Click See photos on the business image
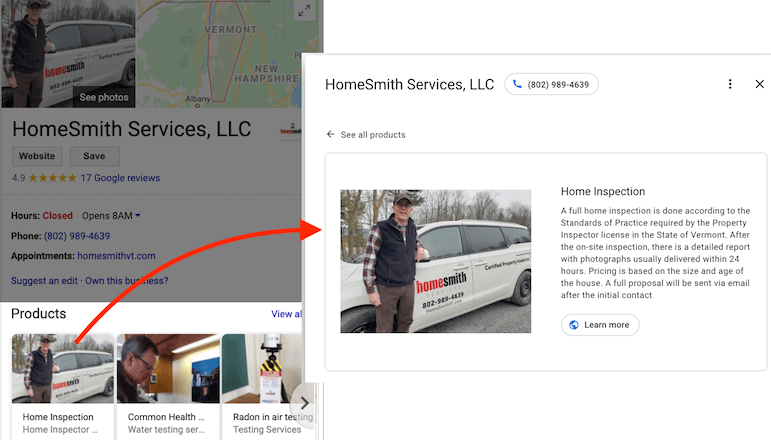Viewport: 771px width, 440px height. click(104, 97)
